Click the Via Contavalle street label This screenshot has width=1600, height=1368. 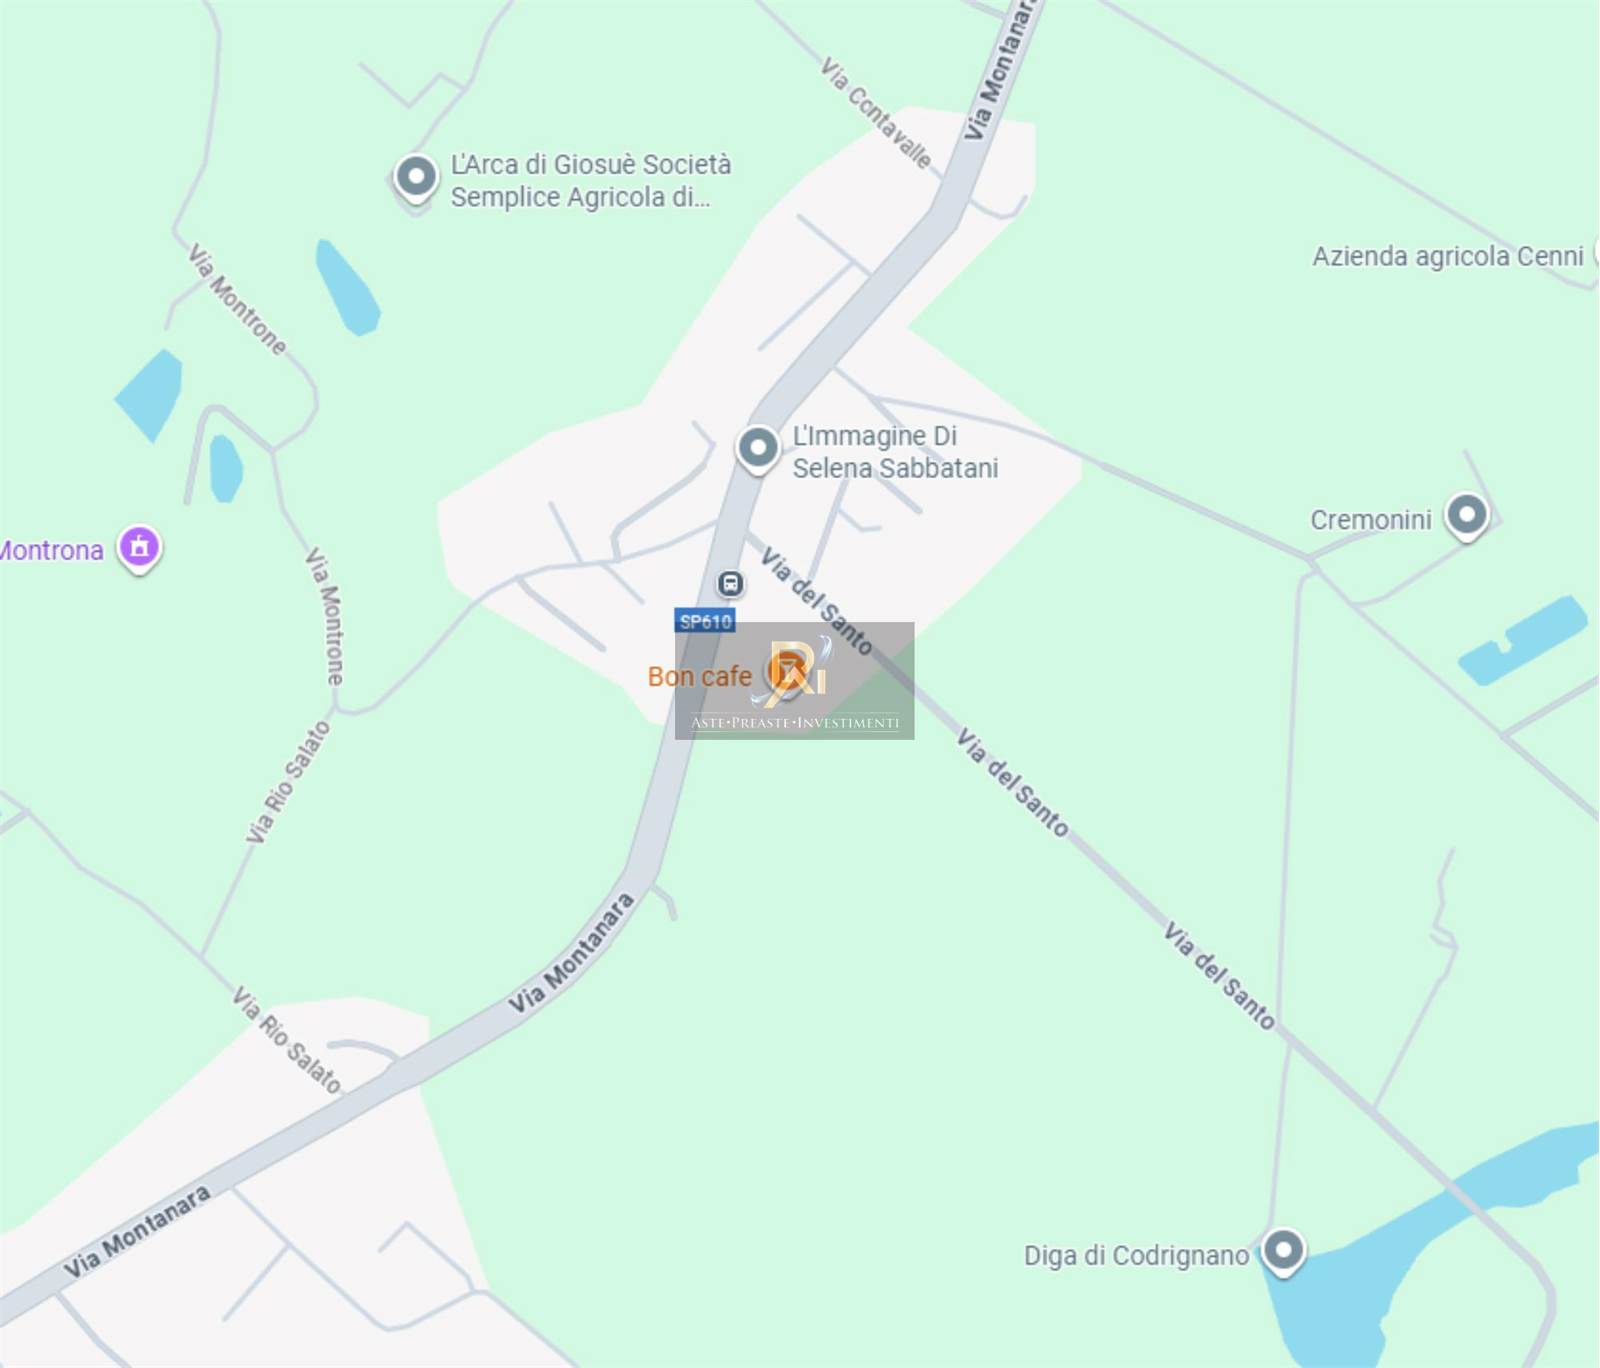click(x=876, y=113)
